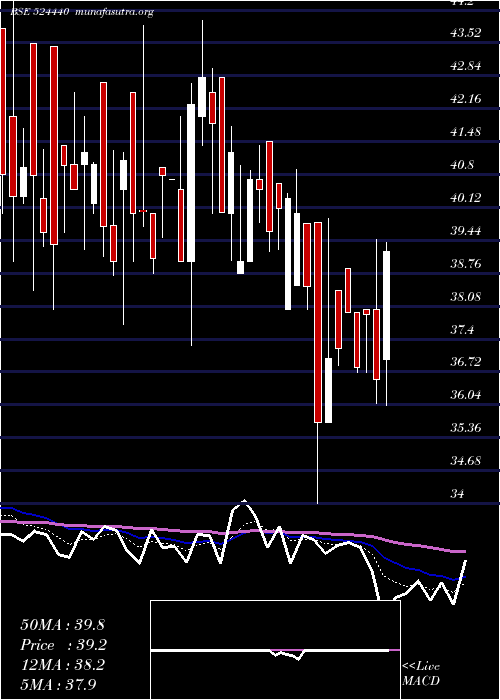
Task: Click the munafasutra.org source label
Action: [x=115, y=12]
